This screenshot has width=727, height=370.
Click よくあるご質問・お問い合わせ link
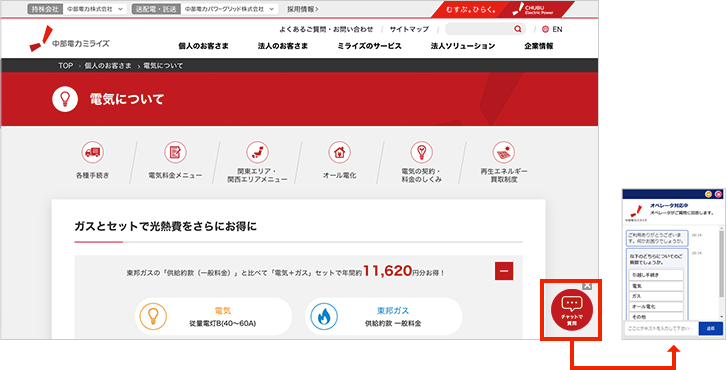(x=326, y=29)
